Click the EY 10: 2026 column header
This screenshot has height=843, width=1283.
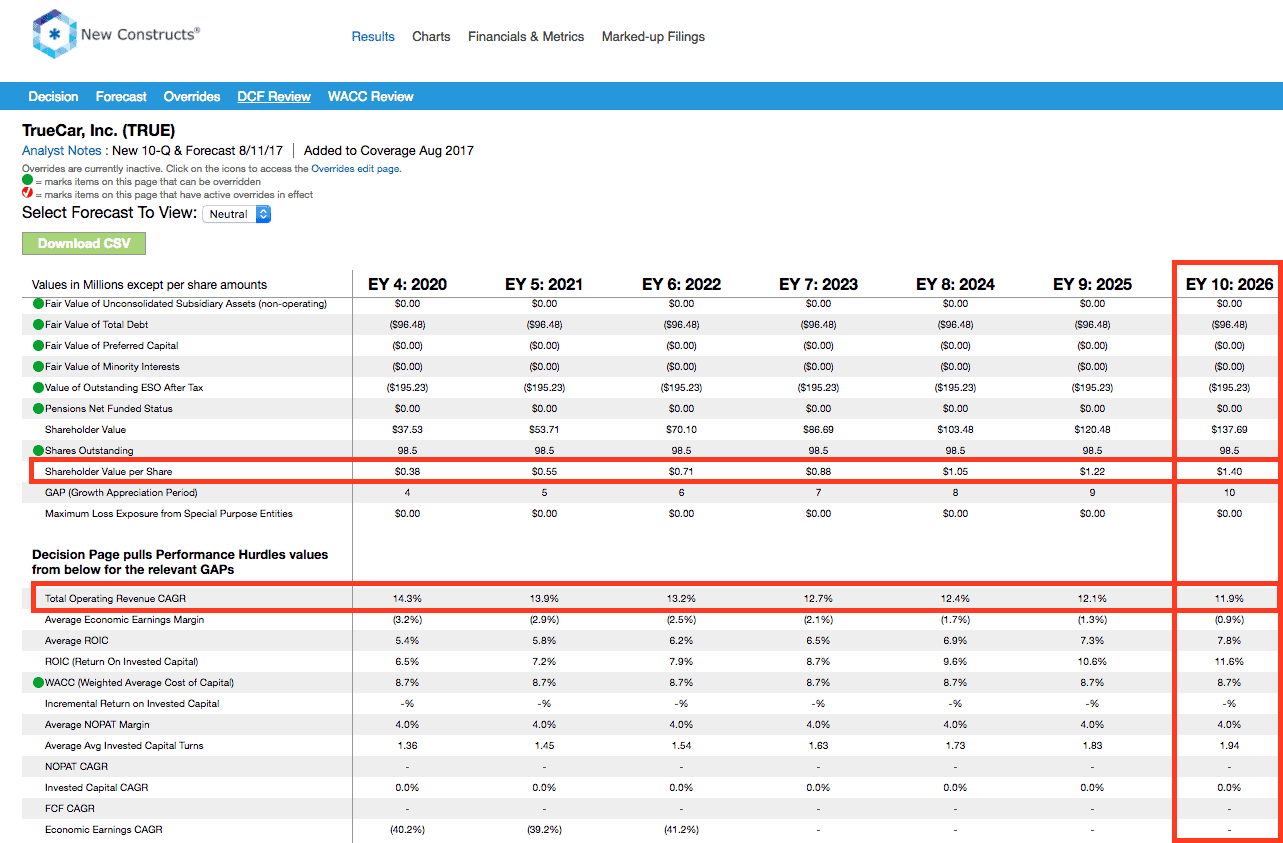(1229, 284)
